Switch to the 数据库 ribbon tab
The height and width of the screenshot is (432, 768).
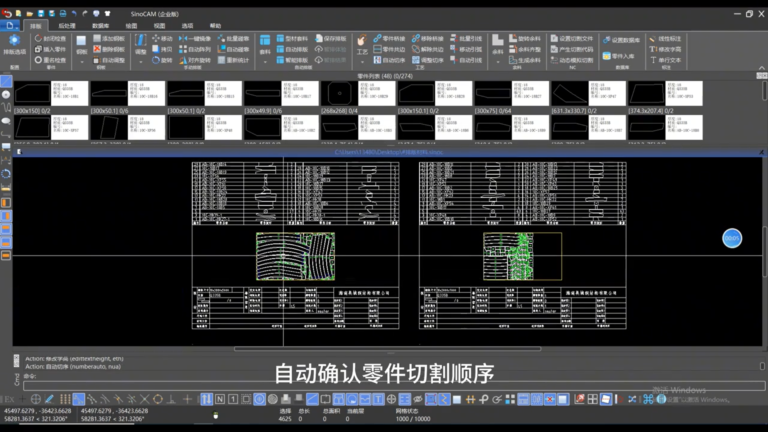tap(100, 26)
